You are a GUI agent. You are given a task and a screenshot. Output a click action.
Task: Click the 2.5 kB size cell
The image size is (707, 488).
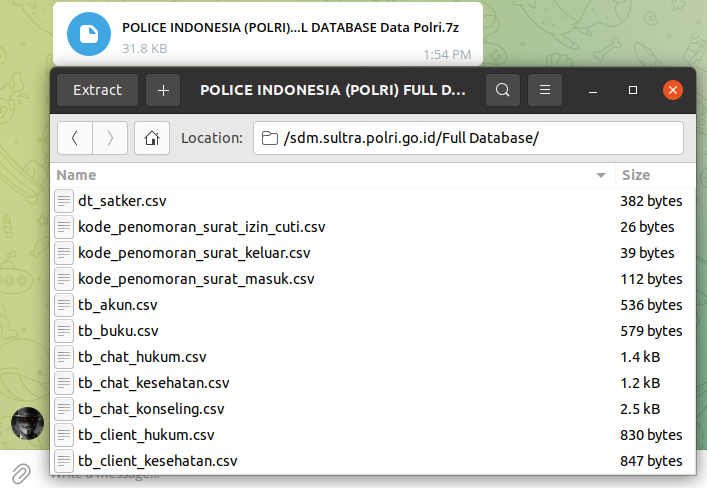tap(640, 409)
